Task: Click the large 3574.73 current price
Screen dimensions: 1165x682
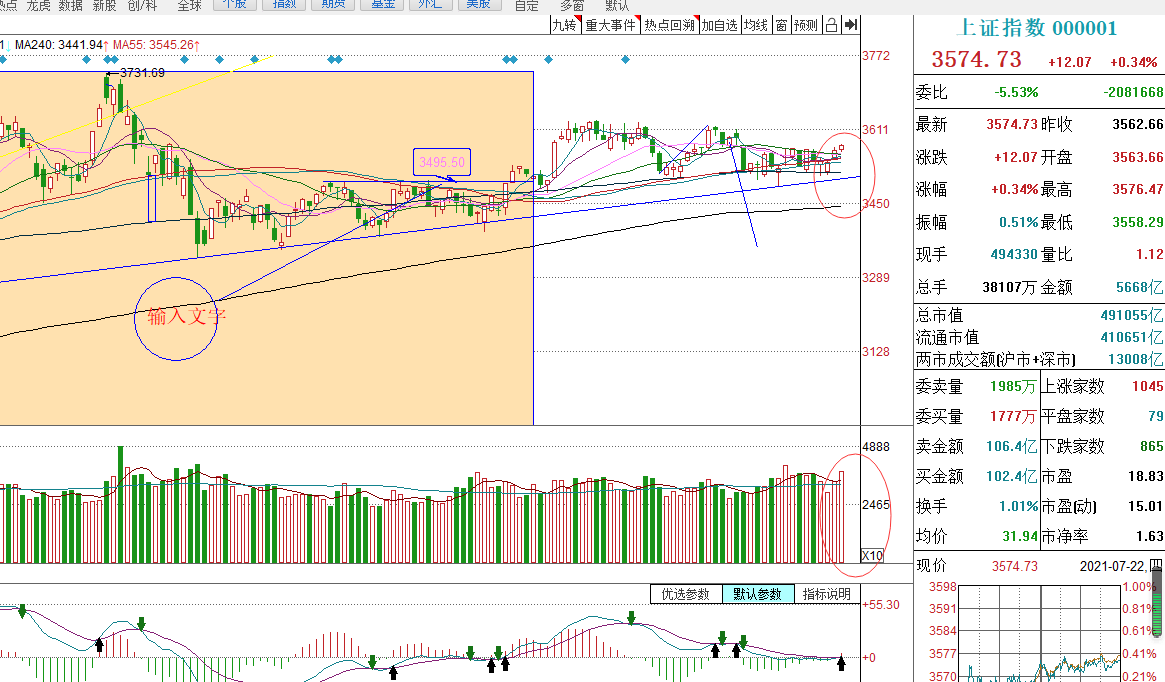Action: click(976, 59)
